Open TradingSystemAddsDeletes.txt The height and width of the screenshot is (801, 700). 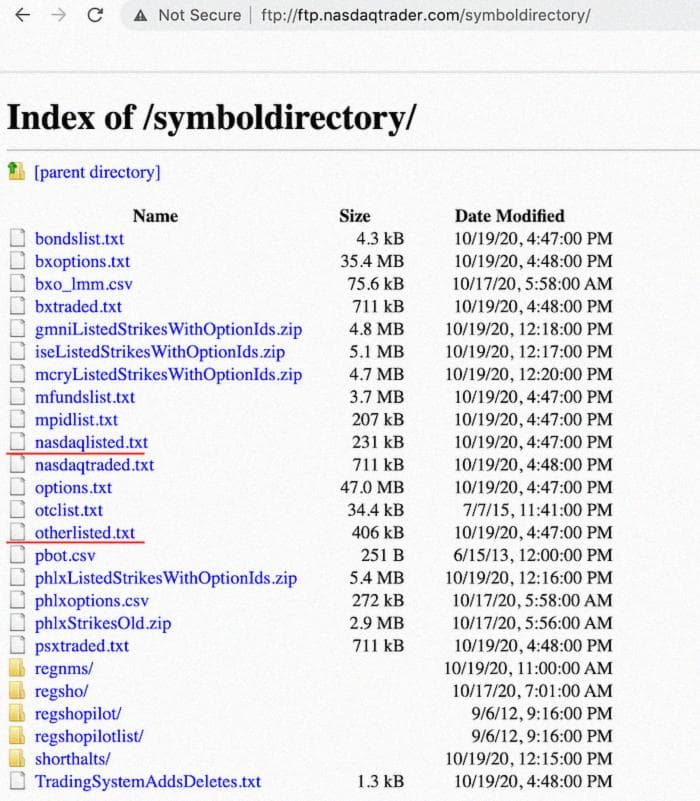[148, 782]
